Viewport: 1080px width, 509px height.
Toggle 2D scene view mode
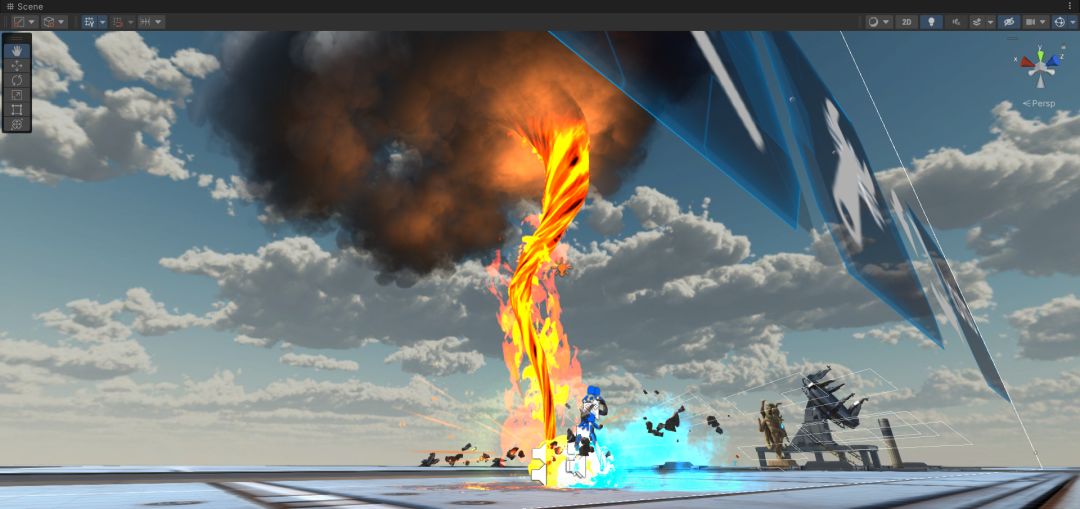pyautogui.click(x=906, y=22)
